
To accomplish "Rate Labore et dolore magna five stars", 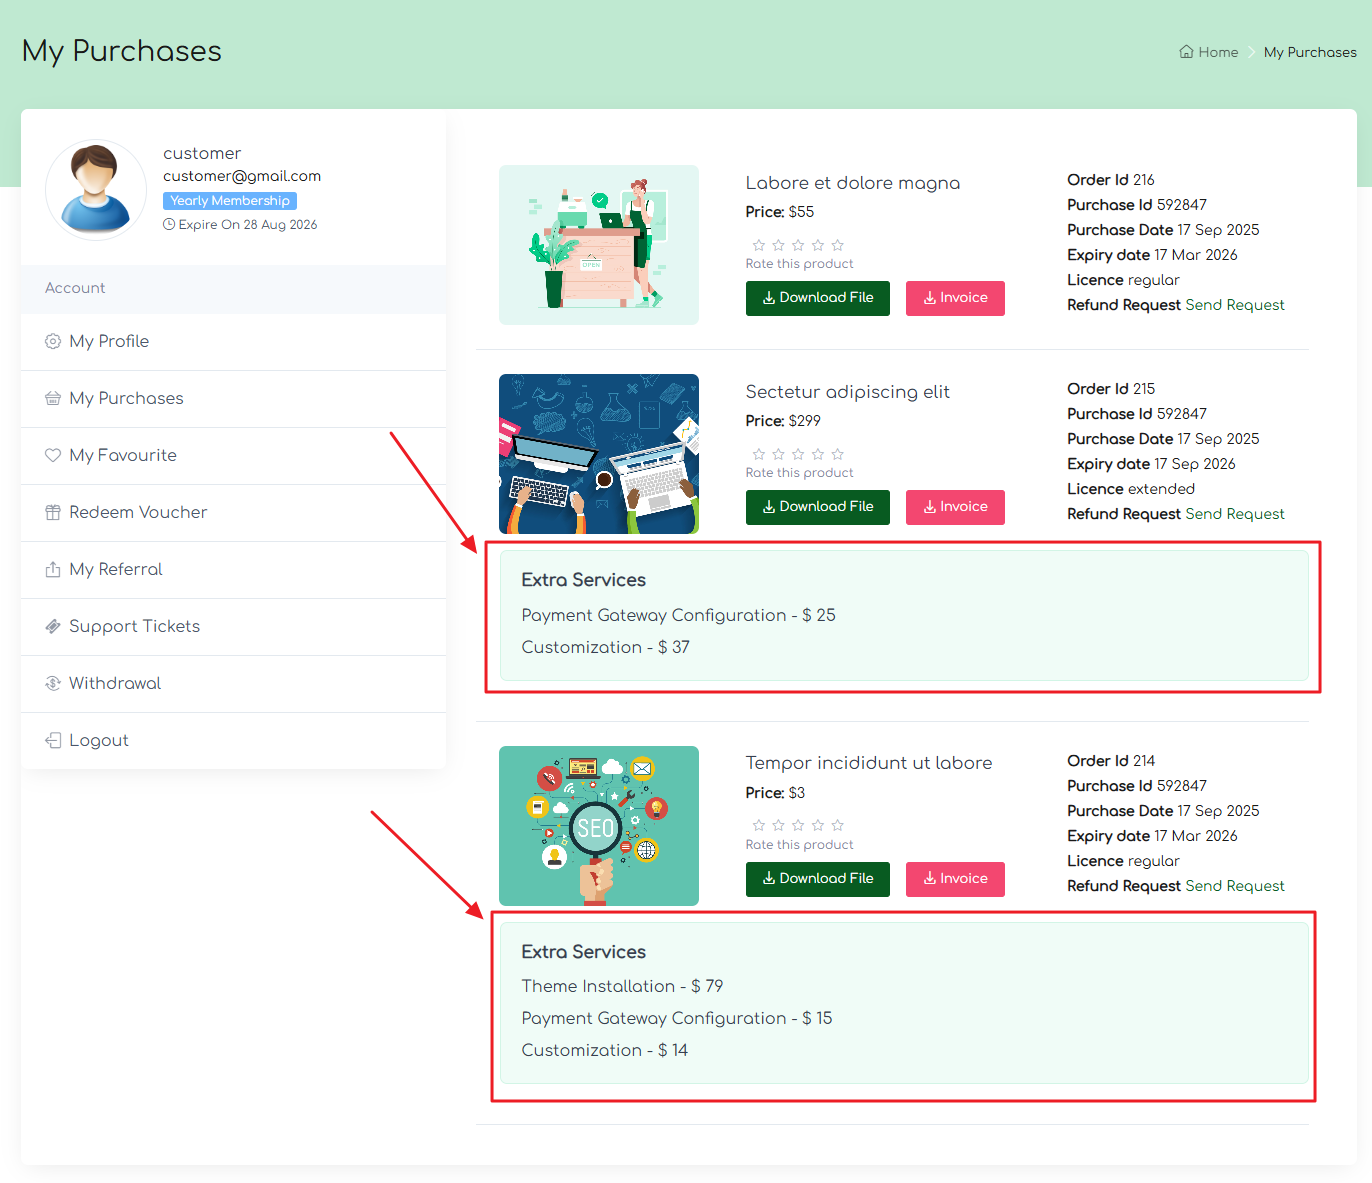I will pyautogui.click(x=838, y=245).
